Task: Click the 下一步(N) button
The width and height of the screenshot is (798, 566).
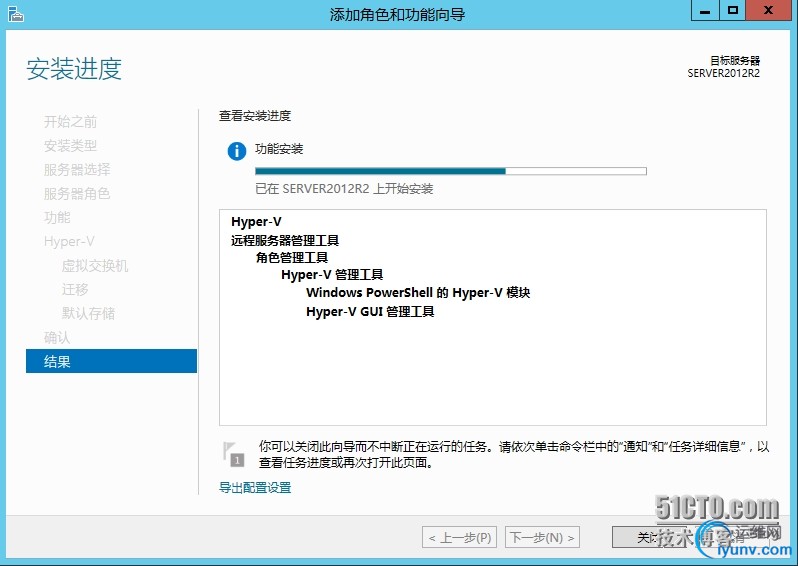Action: [x=542, y=537]
